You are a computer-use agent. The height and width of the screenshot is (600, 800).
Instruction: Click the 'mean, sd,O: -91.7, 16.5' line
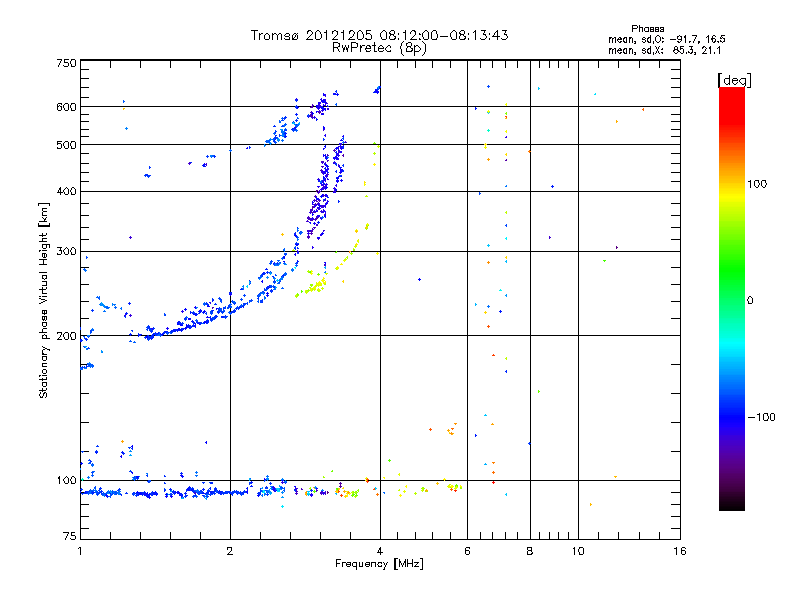coord(666,39)
